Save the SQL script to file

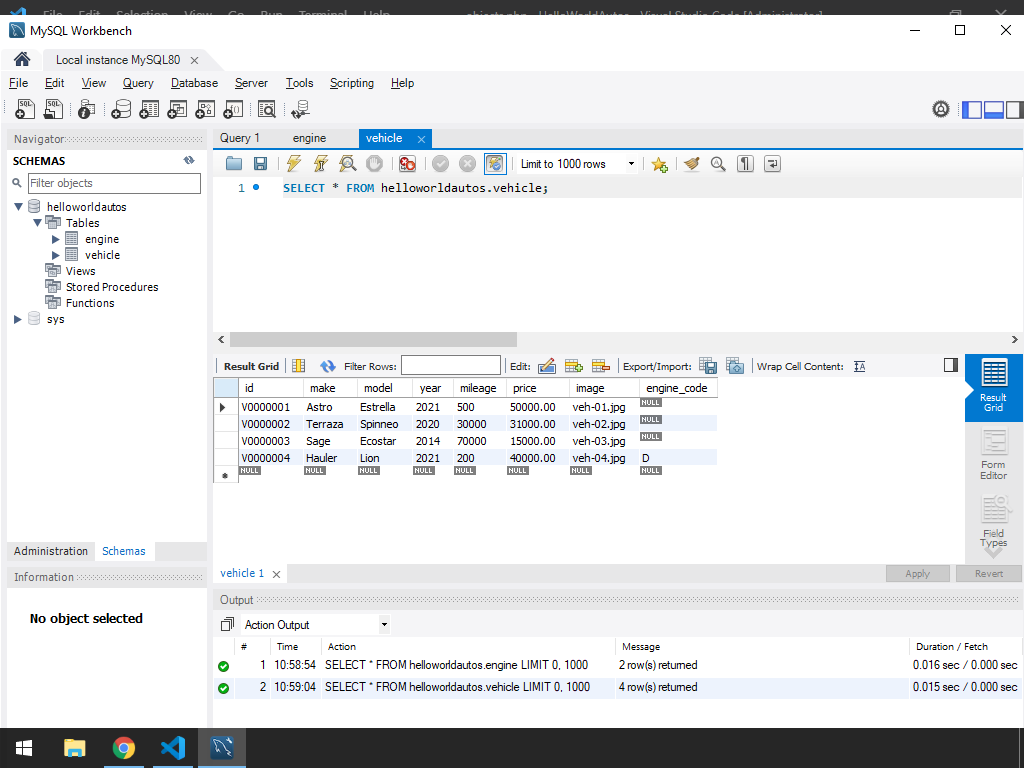coord(260,164)
